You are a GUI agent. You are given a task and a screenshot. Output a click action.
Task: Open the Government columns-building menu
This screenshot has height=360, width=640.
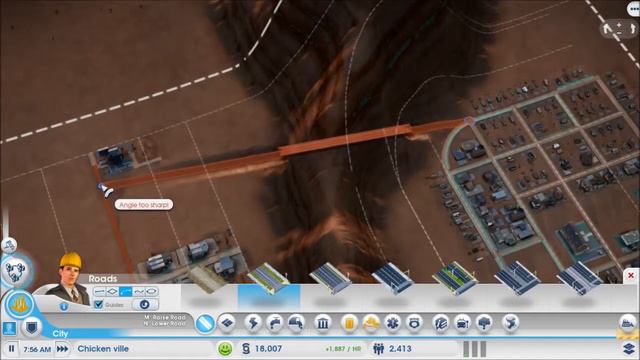pyautogui.click(x=322, y=323)
